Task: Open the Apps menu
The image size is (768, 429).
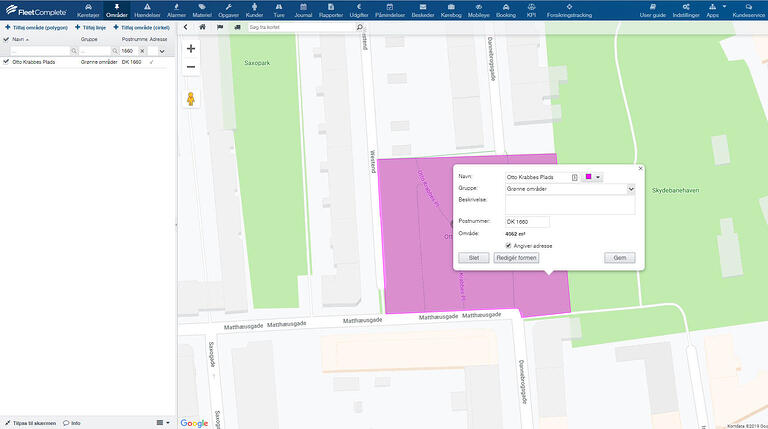Action: (x=713, y=10)
